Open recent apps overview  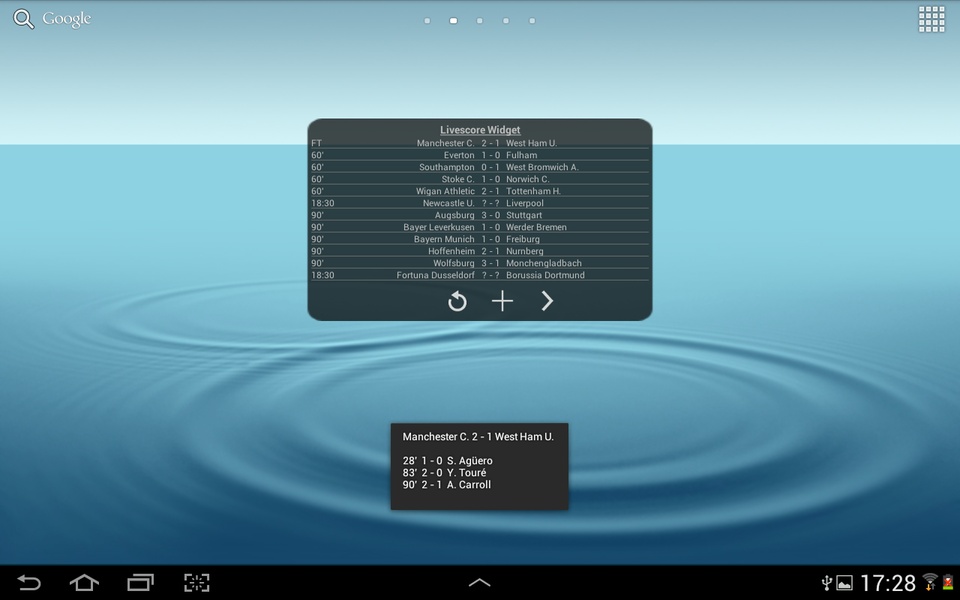pos(140,582)
